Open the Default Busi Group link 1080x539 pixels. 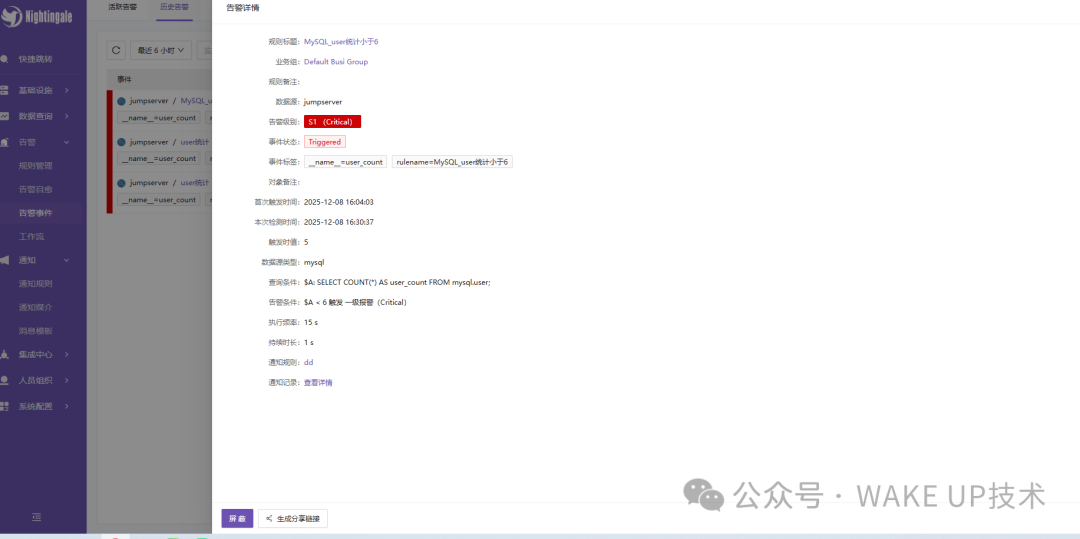click(x=336, y=62)
